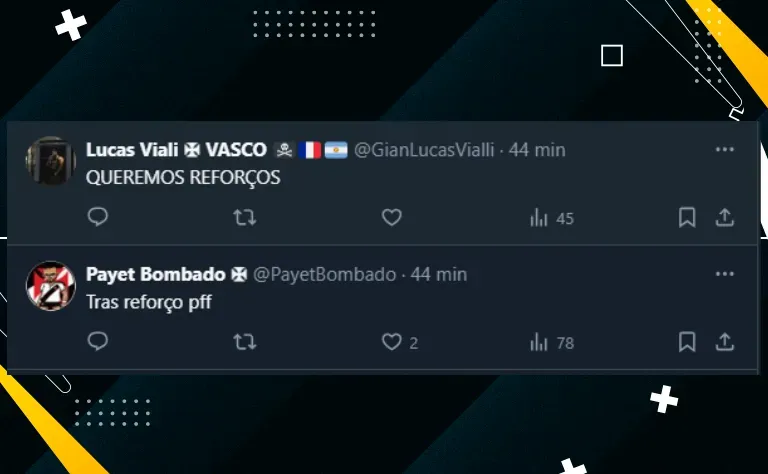Retweet the QUEREMOS REFORÇOS tweet

tap(244, 217)
